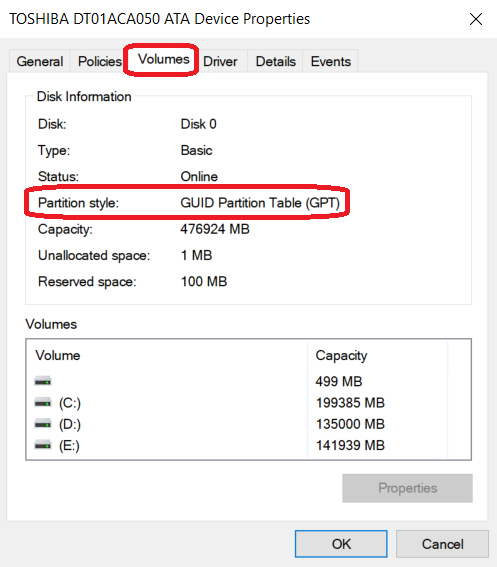The image size is (497, 567).
Task: Click the Unallocated space label
Action: [94, 256]
